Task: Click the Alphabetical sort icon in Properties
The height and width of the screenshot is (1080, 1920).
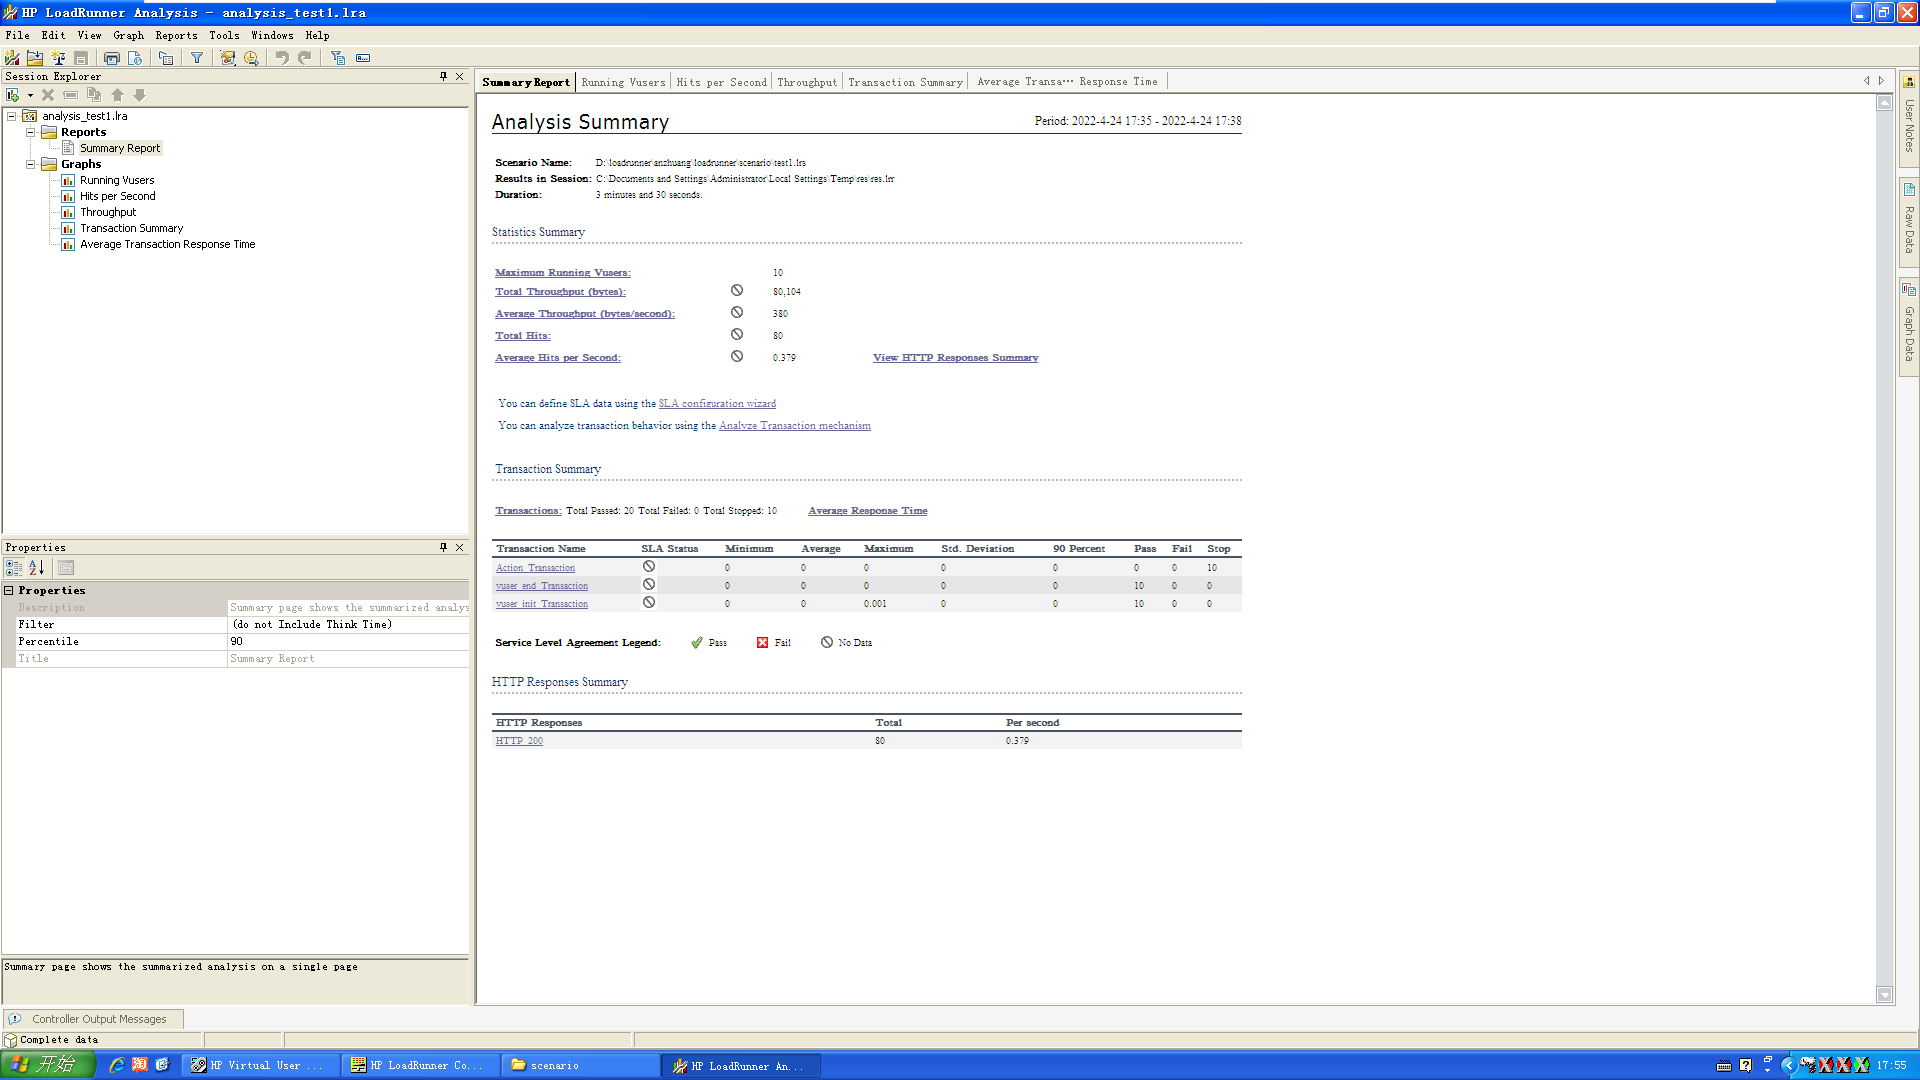Action: [37, 568]
